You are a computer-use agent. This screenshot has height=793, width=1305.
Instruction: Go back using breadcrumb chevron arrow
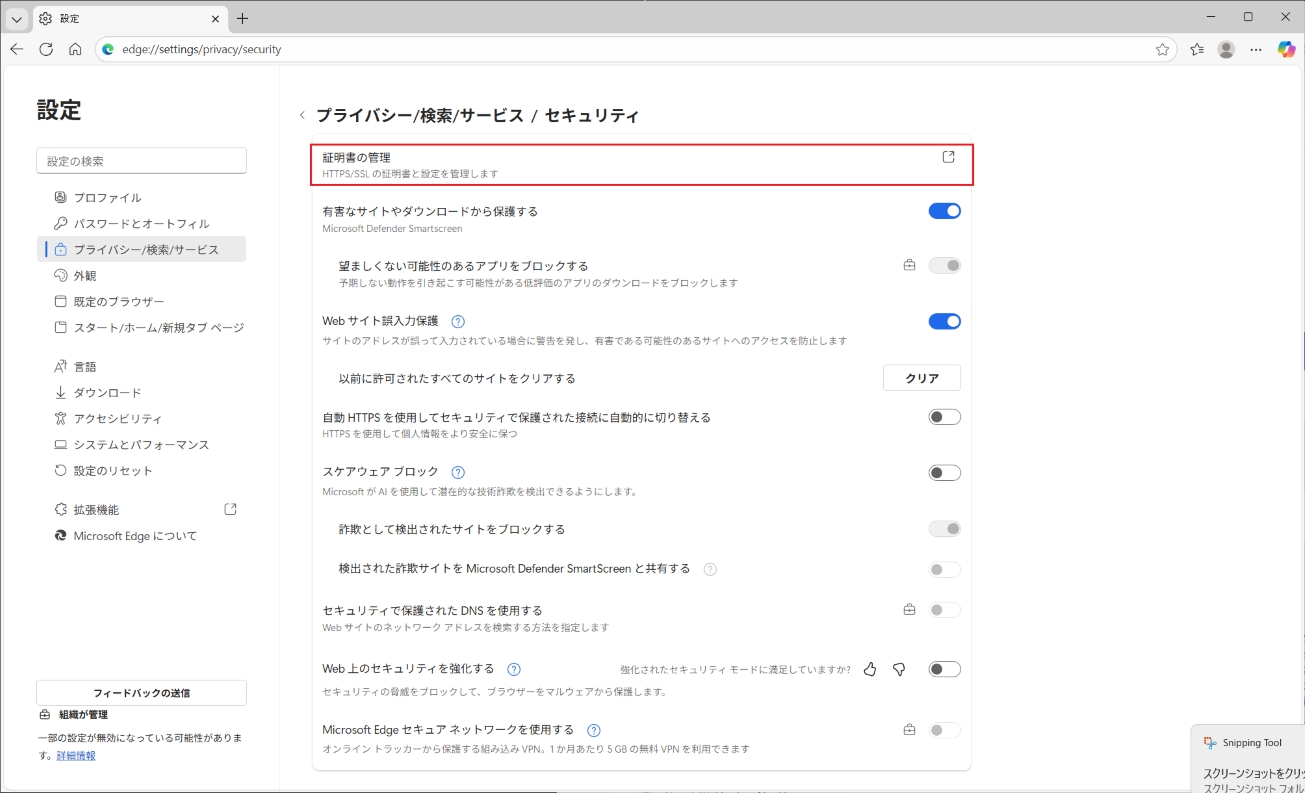(302, 116)
